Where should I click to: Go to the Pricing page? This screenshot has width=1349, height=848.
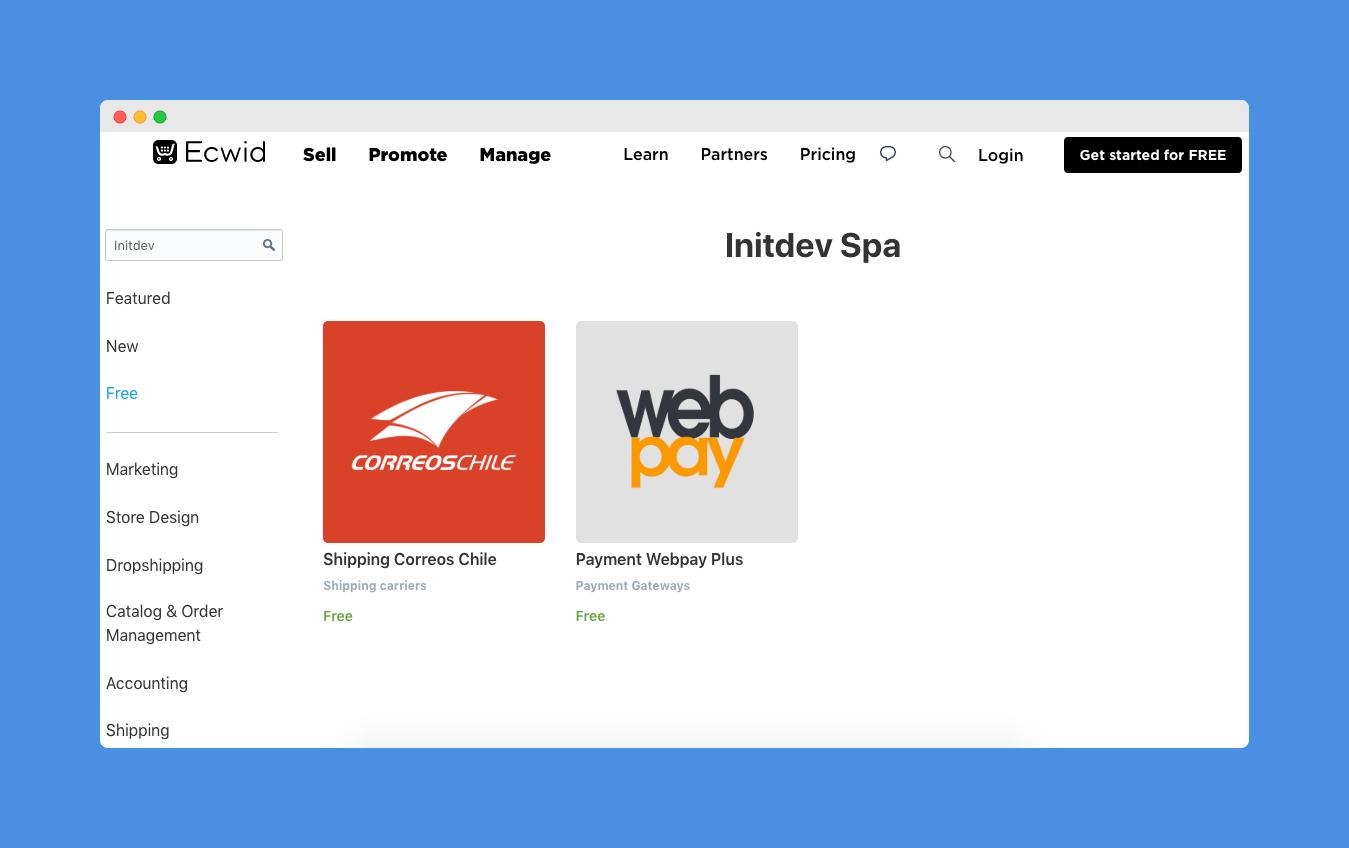click(828, 154)
